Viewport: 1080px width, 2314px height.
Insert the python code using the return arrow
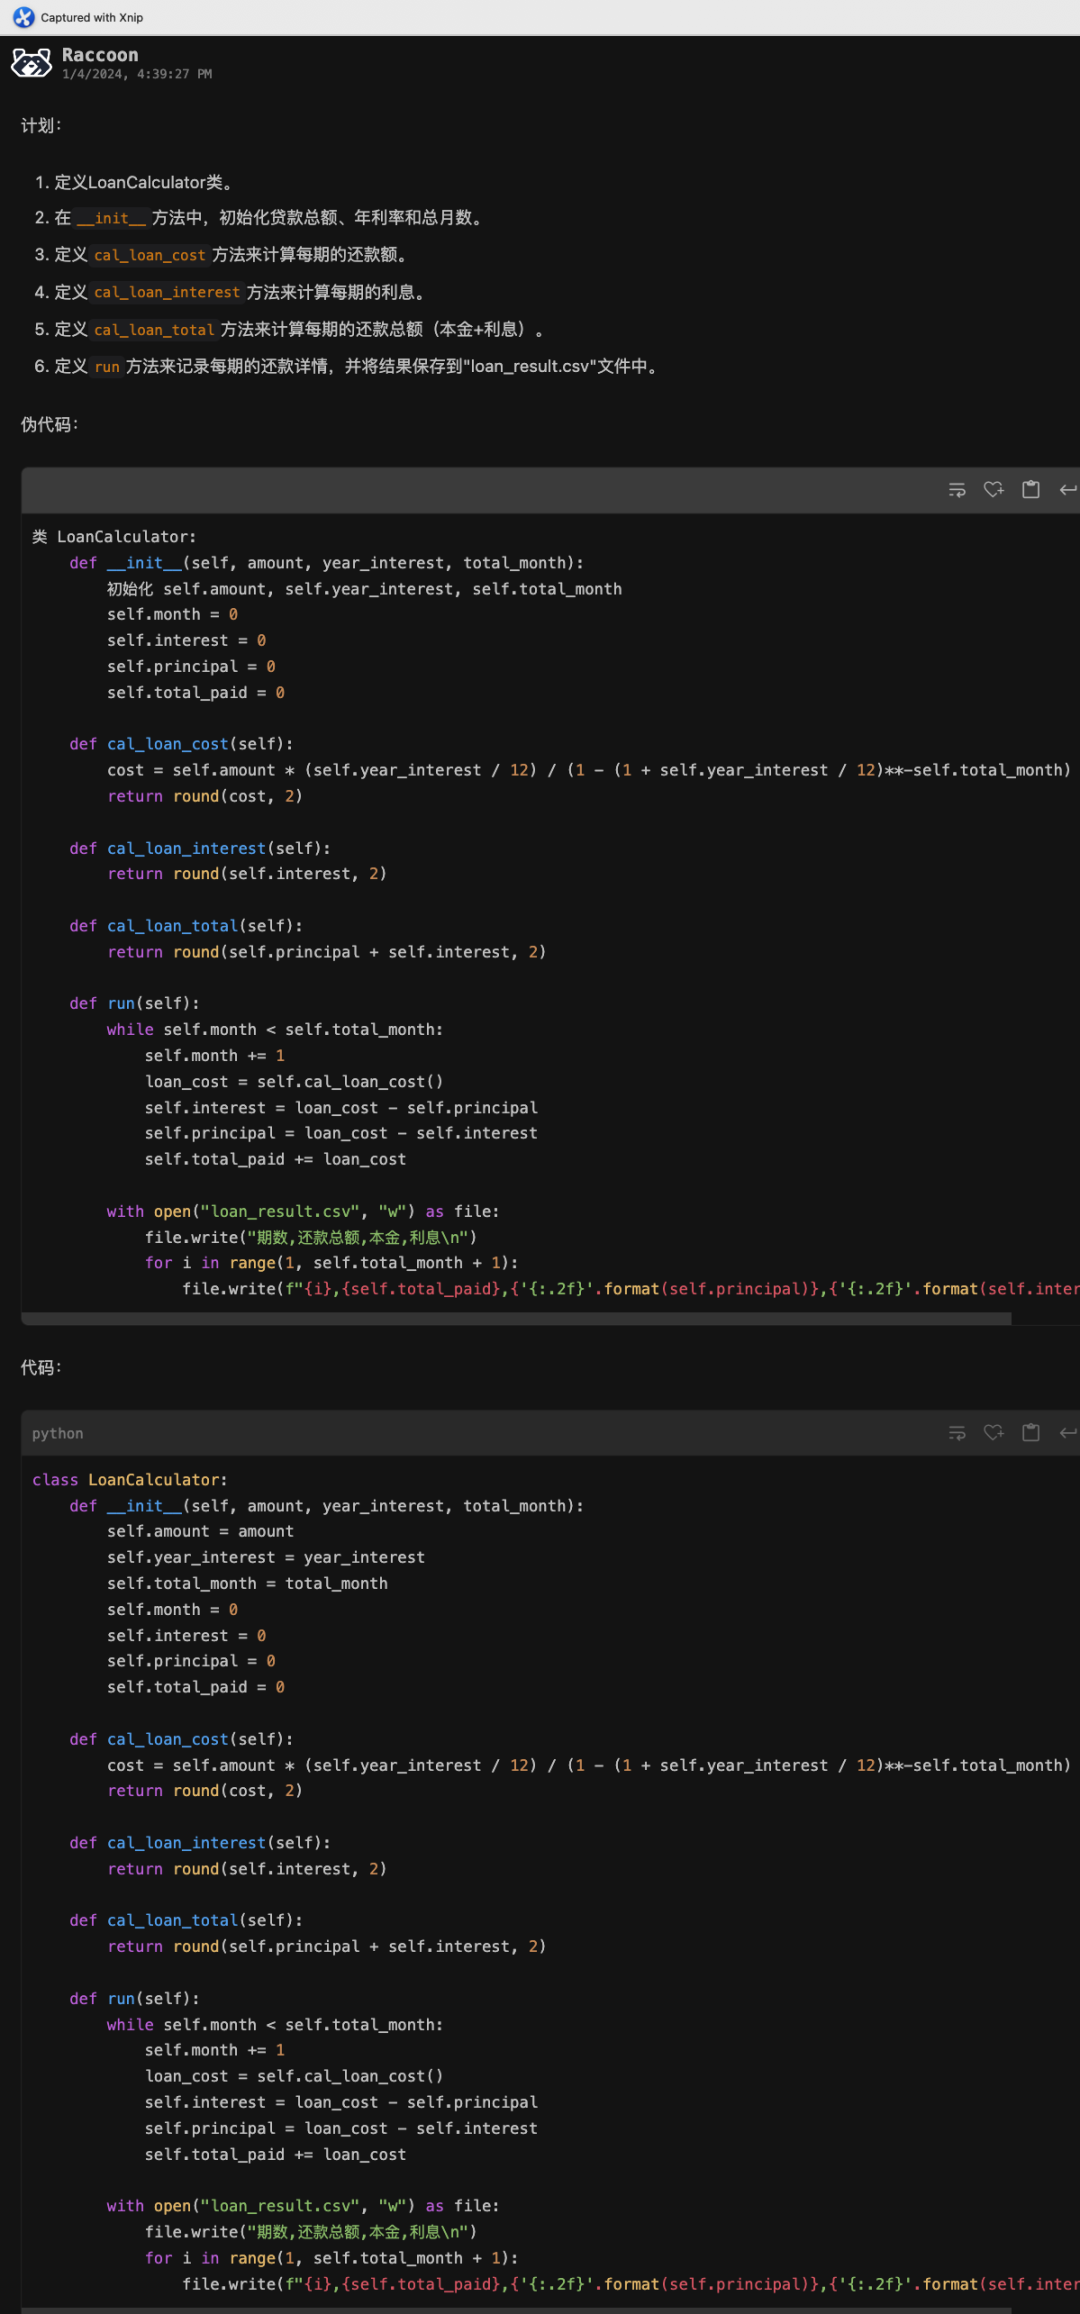[x=1067, y=1433]
